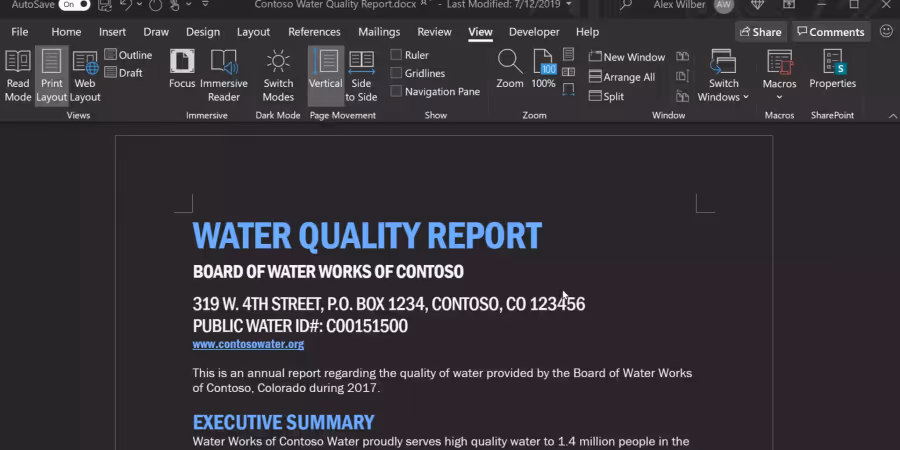
Task: Set zoom to 100%
Action: tap(543, 69)
